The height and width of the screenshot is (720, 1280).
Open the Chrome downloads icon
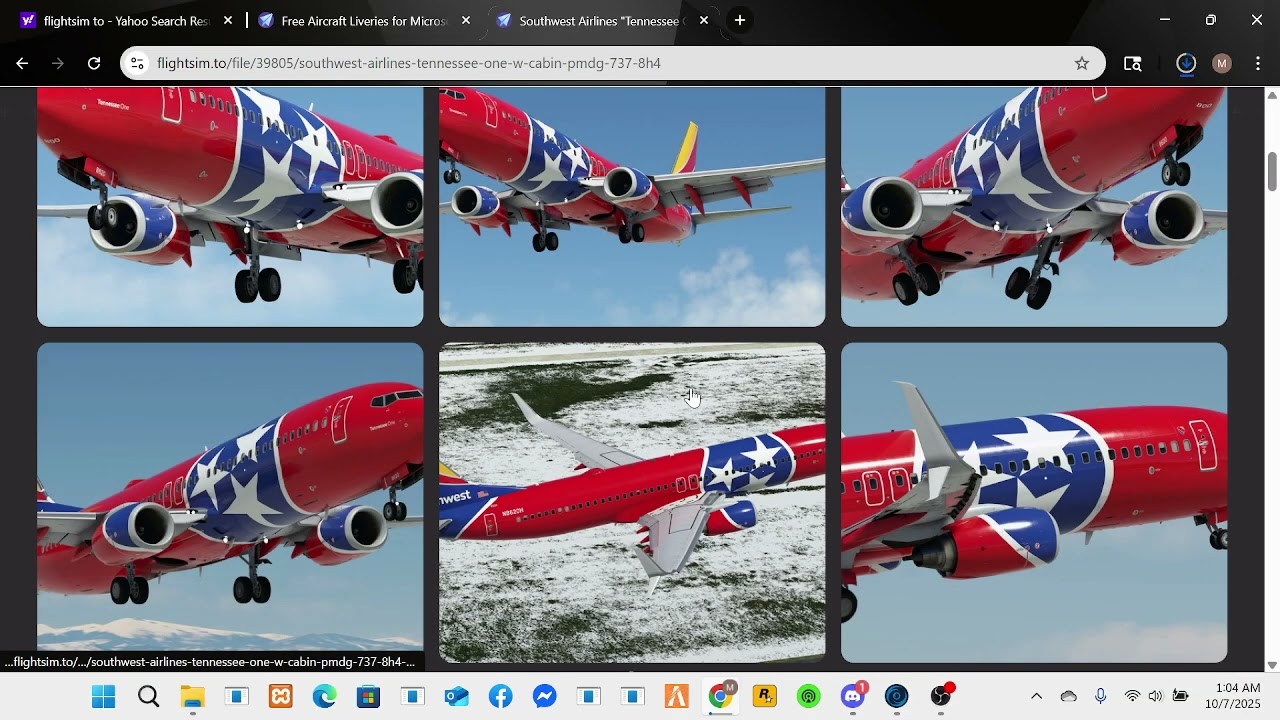(1186, 63)
